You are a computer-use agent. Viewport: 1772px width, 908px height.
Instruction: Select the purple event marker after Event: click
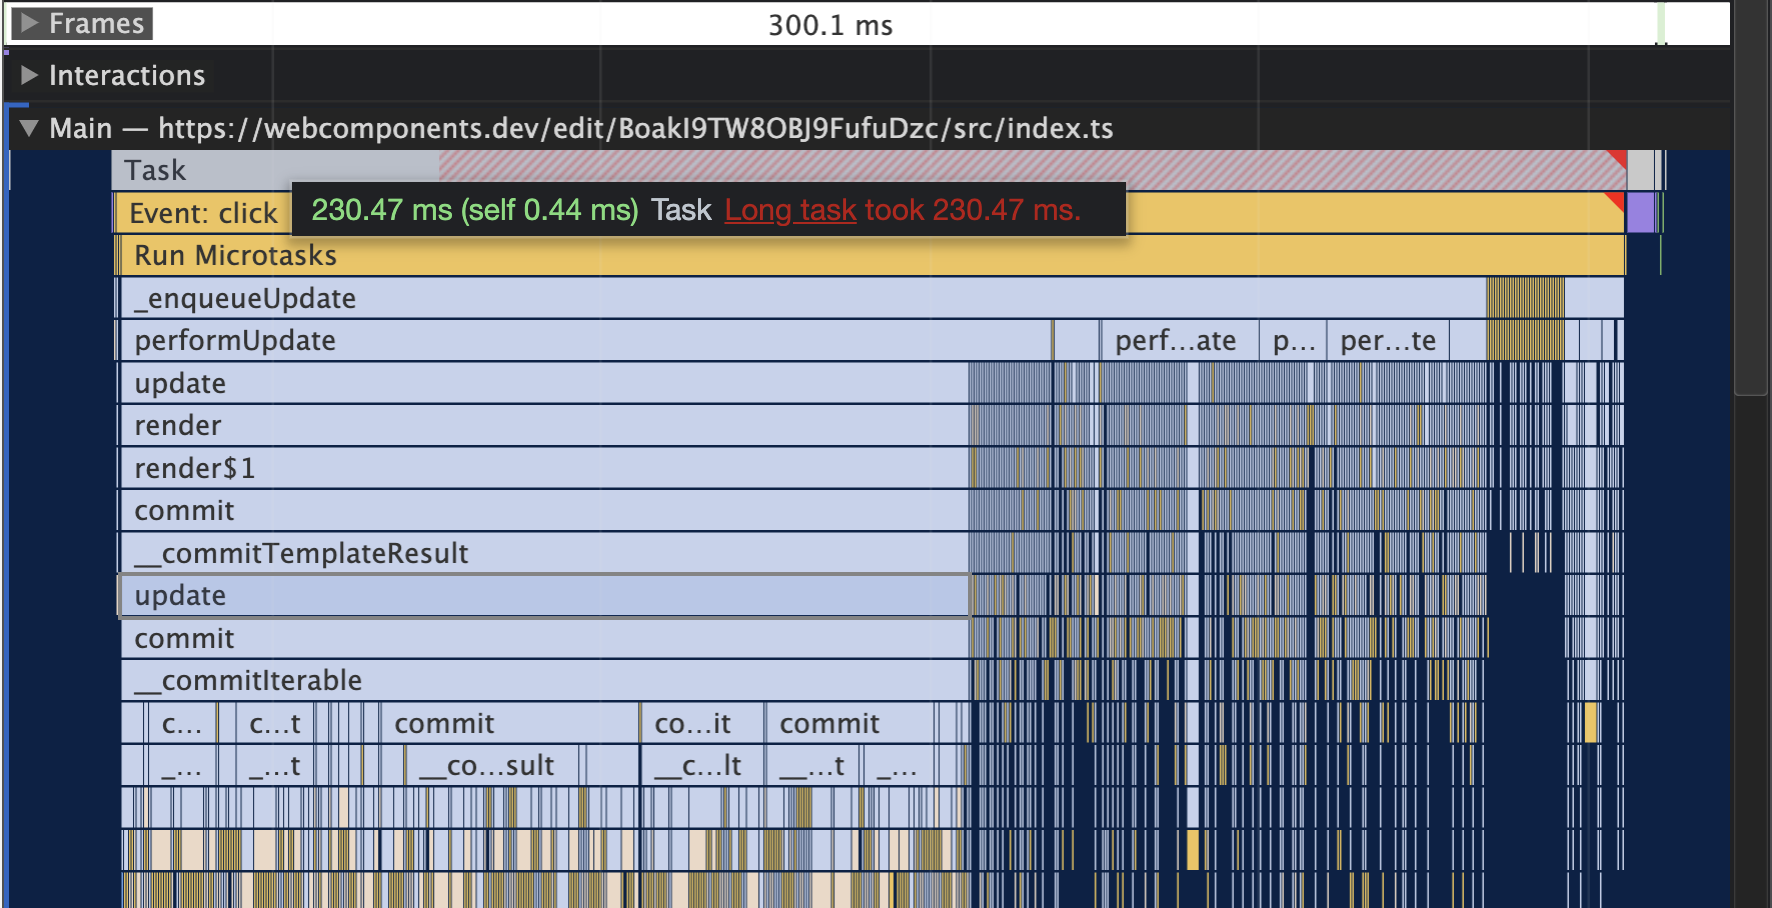(1642, 212)
